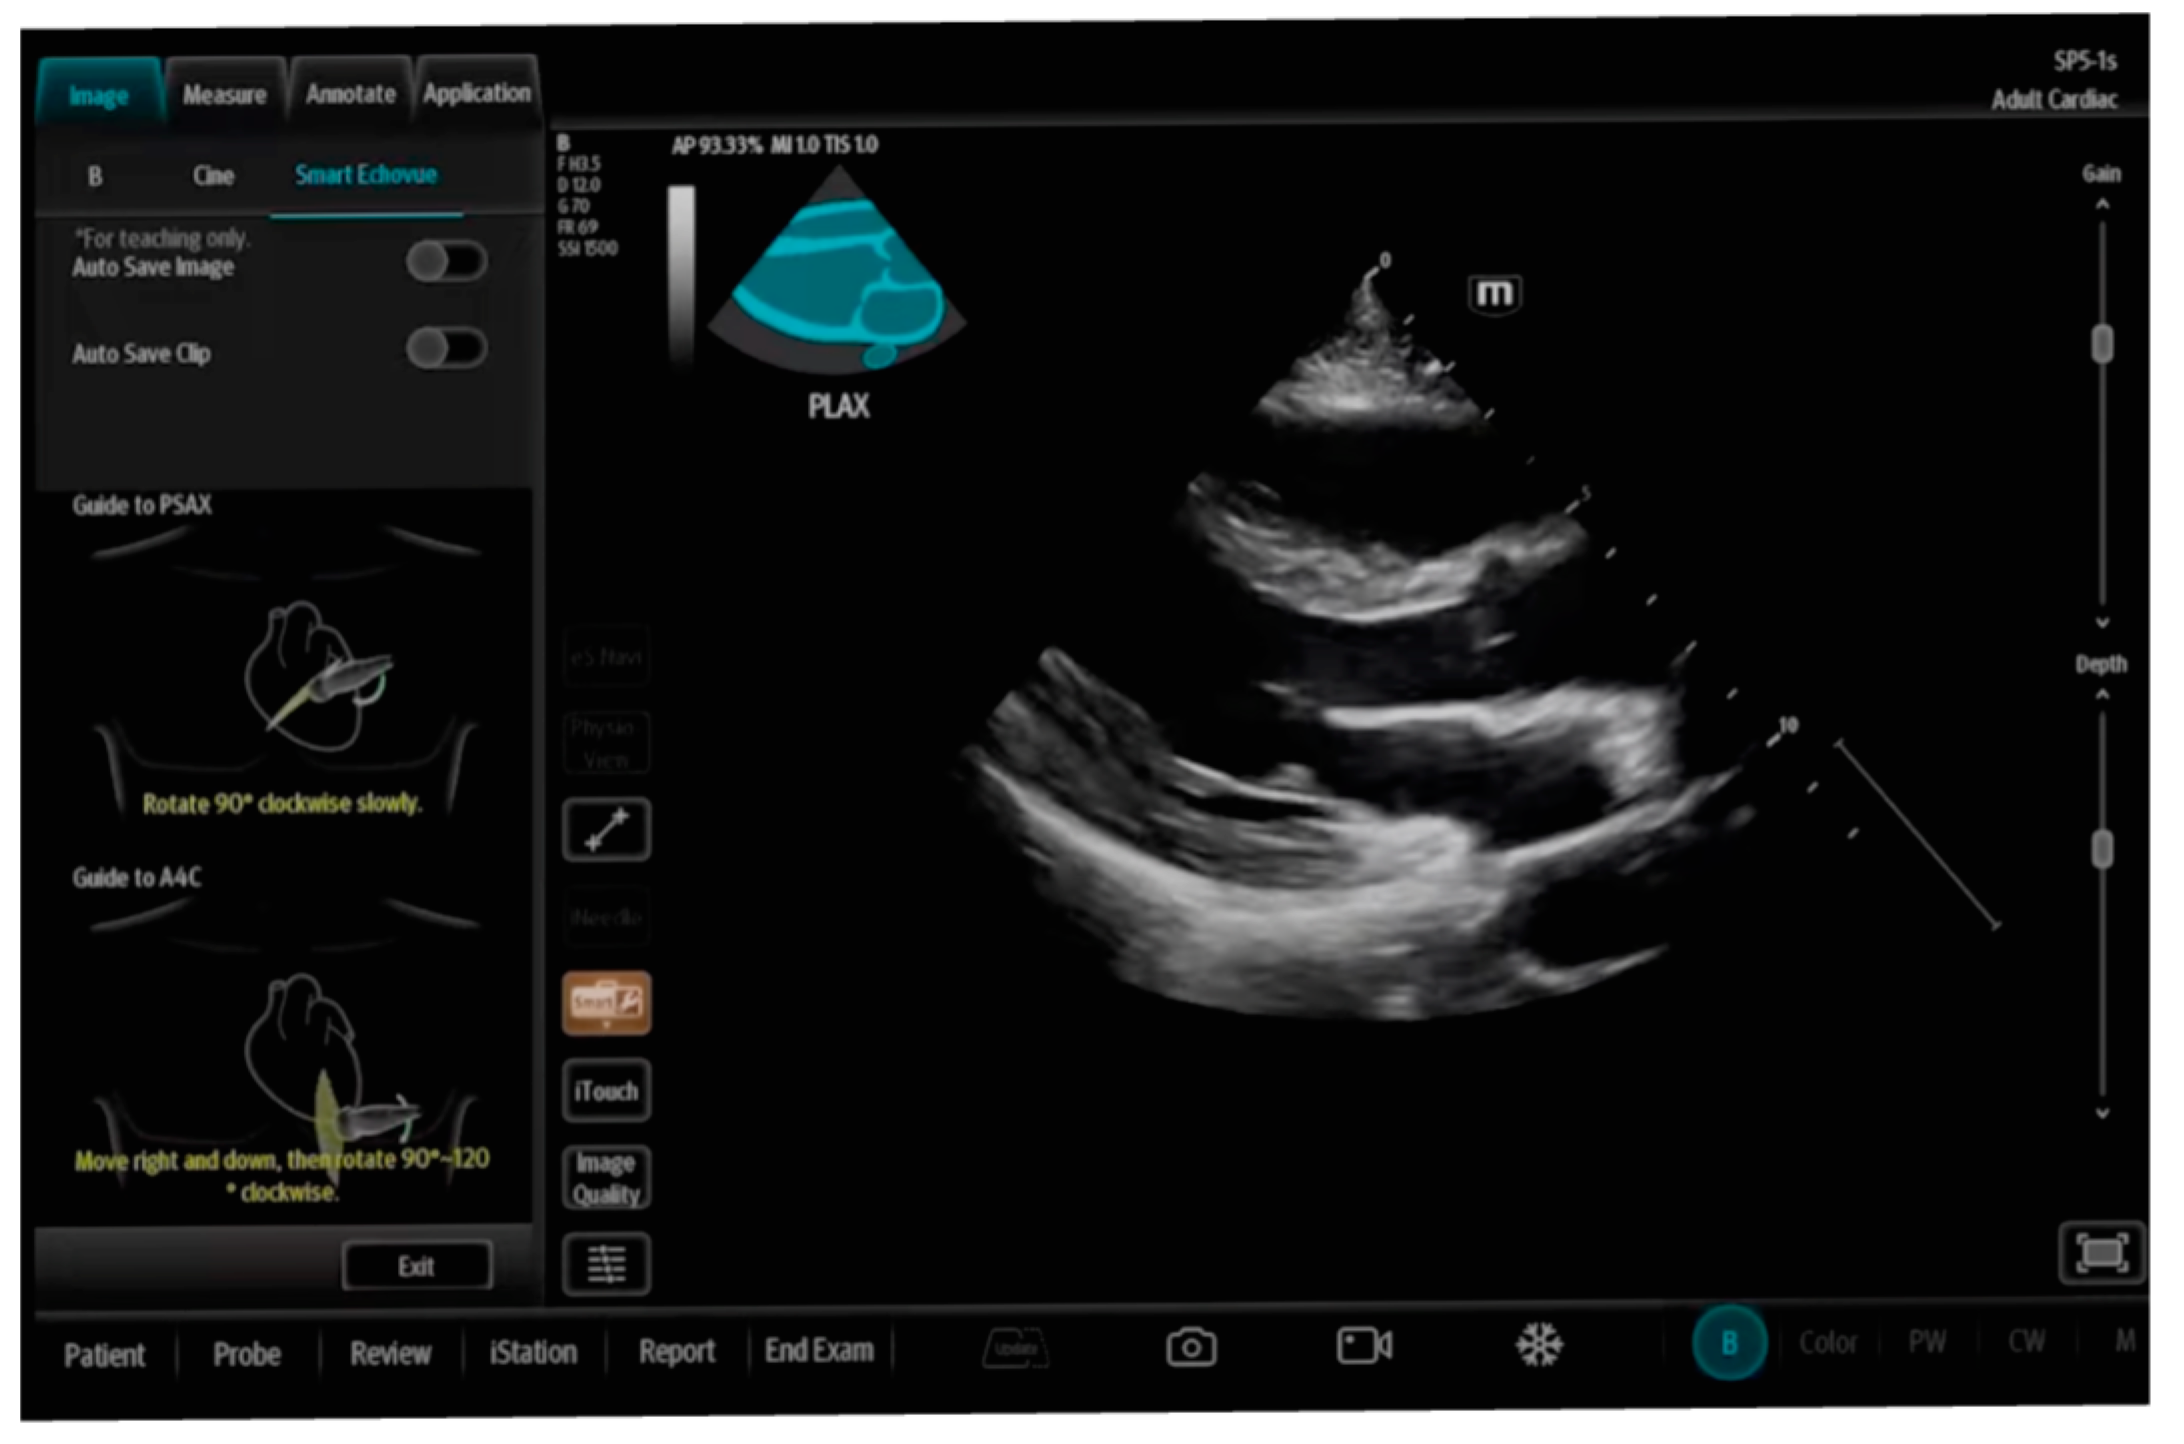Click the Gain down arrow
This screenshot has height=1444, width=2184.
pyautogui.click(x=2102, y=622)
